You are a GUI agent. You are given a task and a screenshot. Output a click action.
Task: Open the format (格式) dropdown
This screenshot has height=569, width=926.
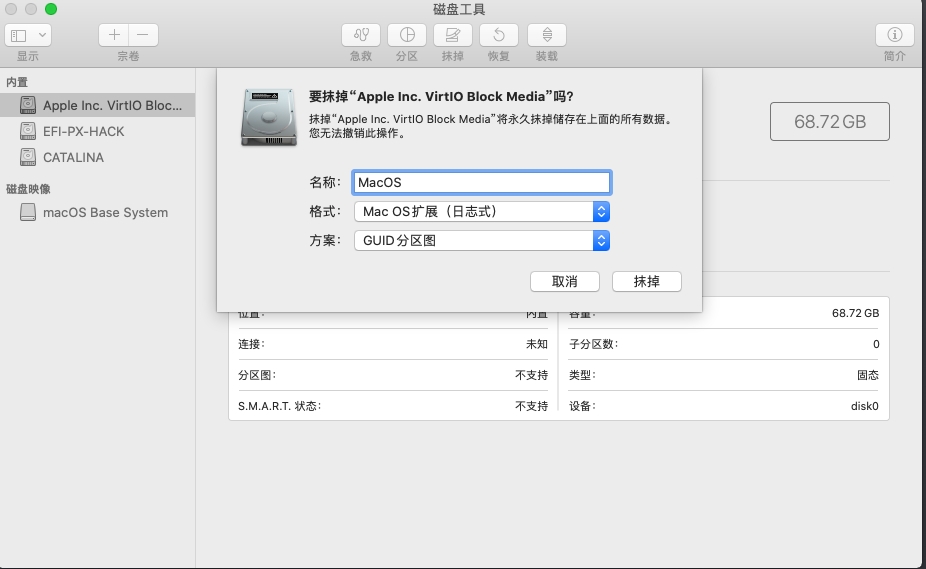click(482, 212)
